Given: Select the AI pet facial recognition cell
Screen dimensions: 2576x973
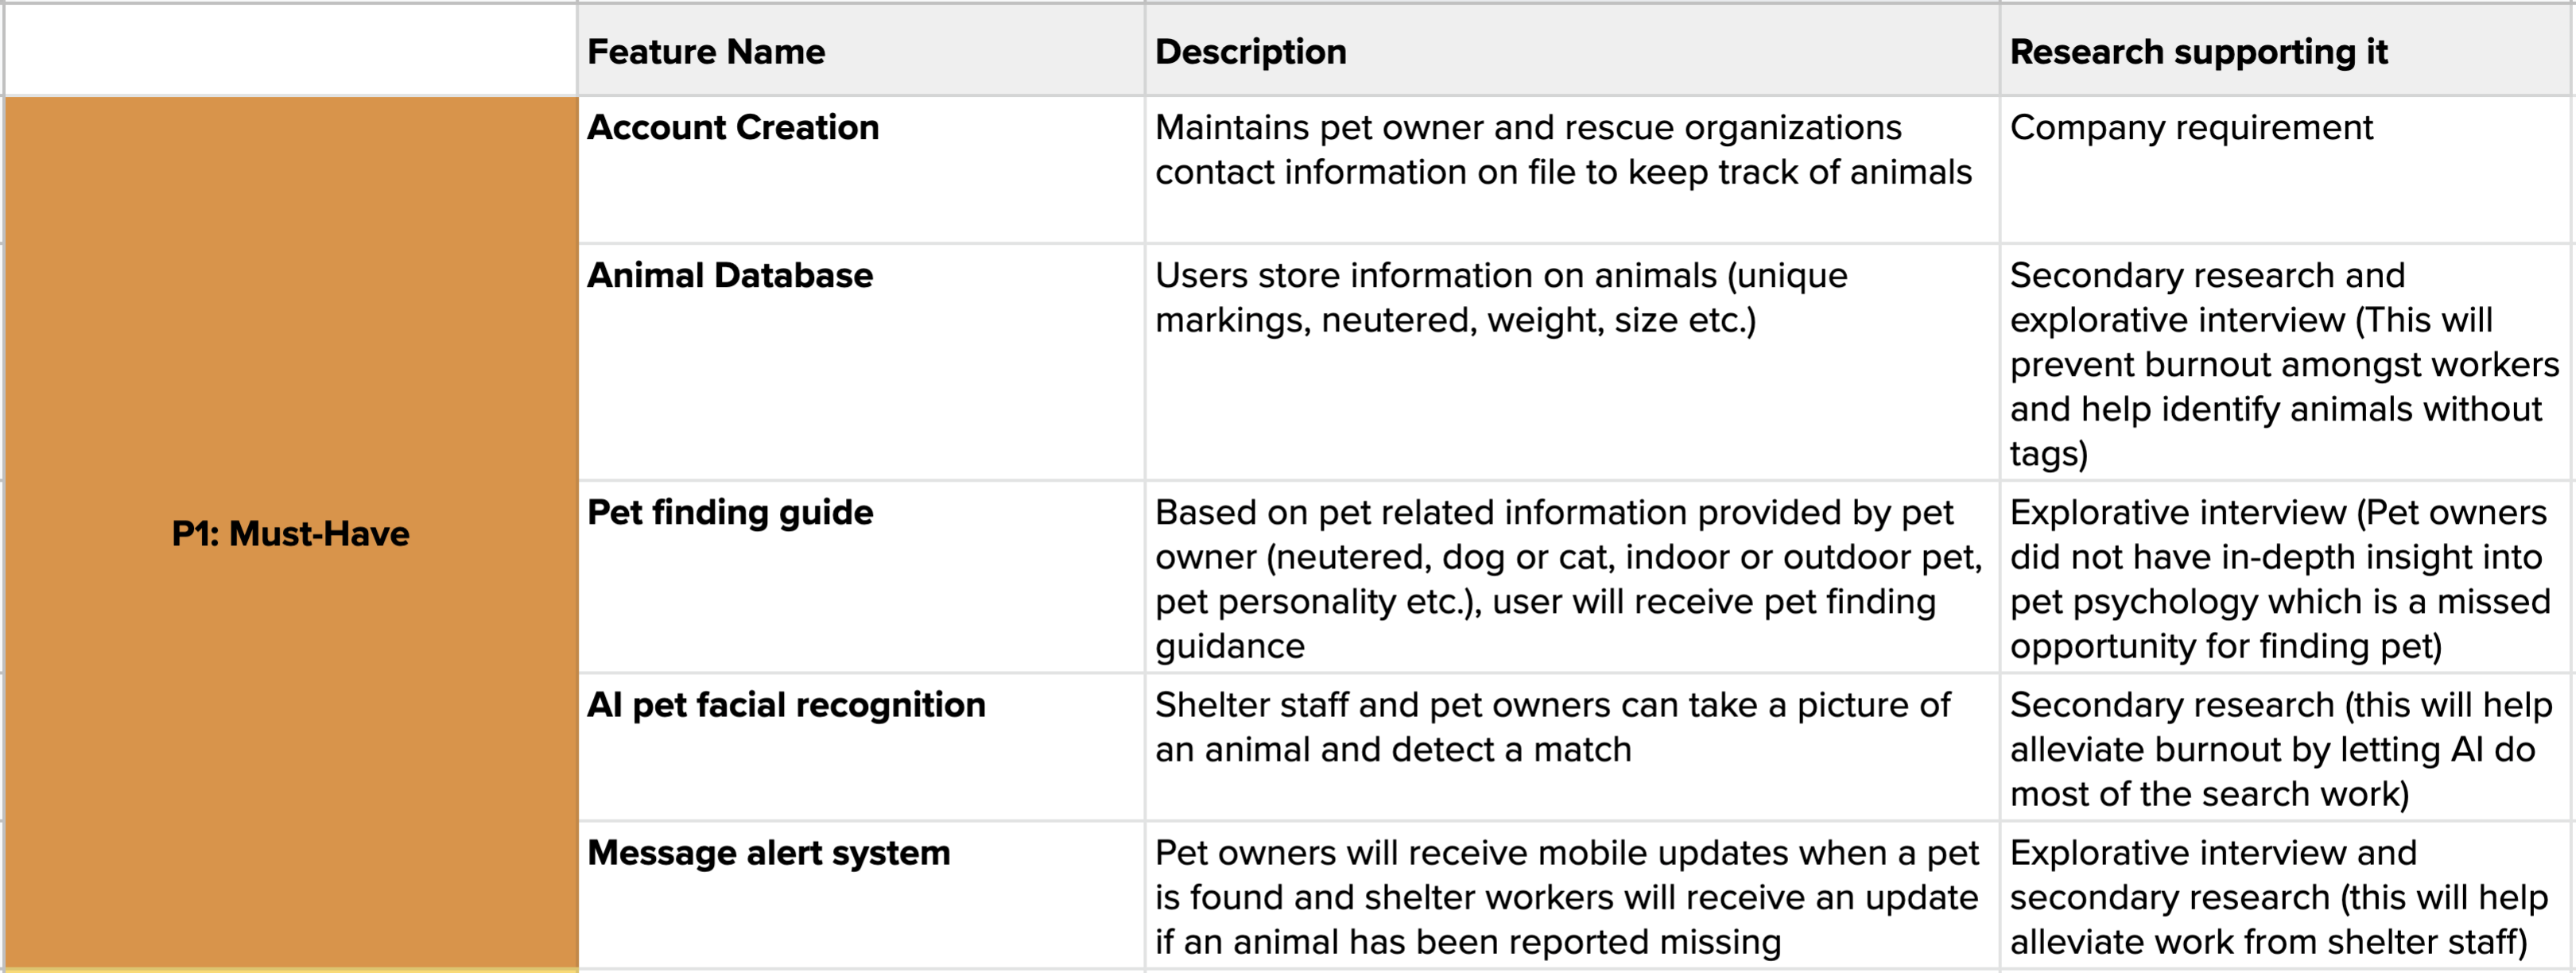Looking at the screenshot, I should click(x=861, y=748).
